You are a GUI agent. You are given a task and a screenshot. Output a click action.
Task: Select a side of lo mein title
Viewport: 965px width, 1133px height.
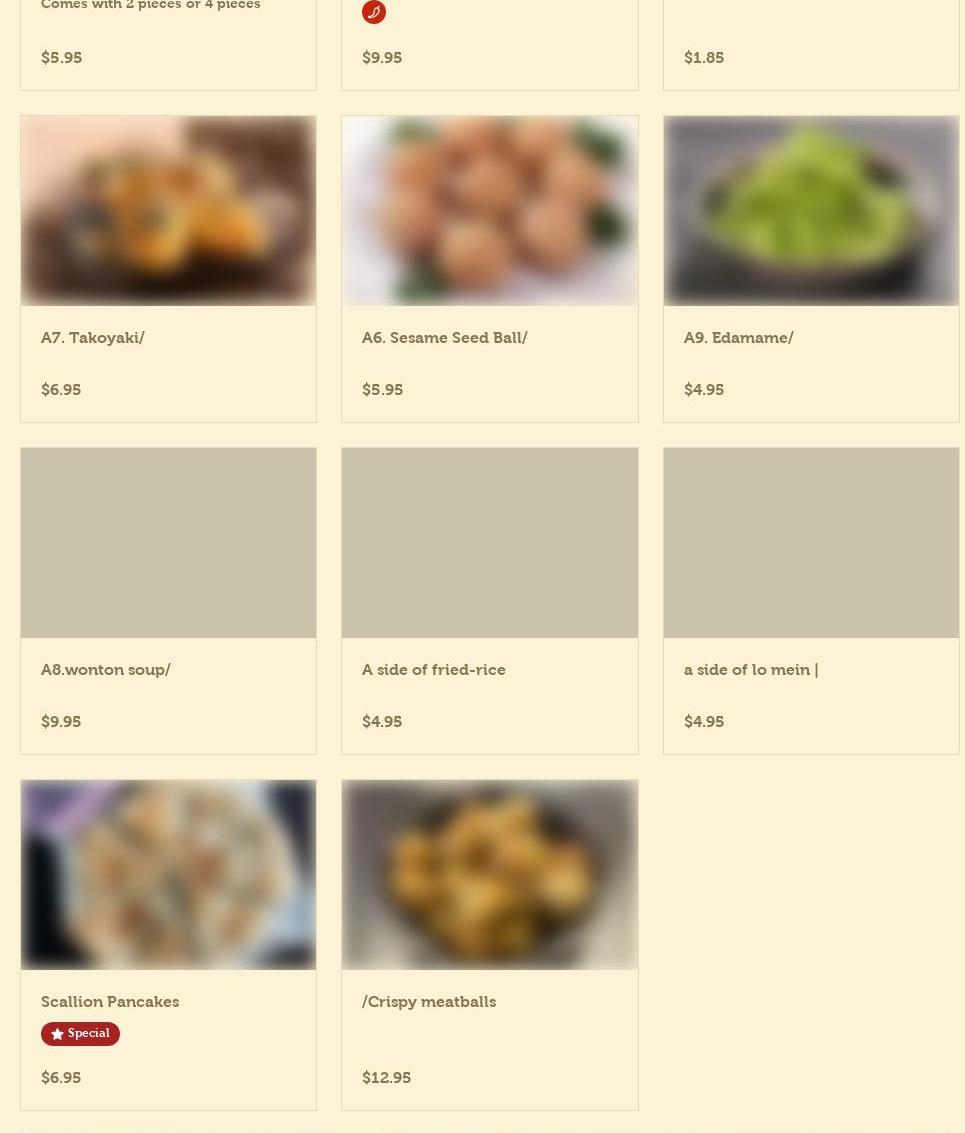[x=751, y=670]
